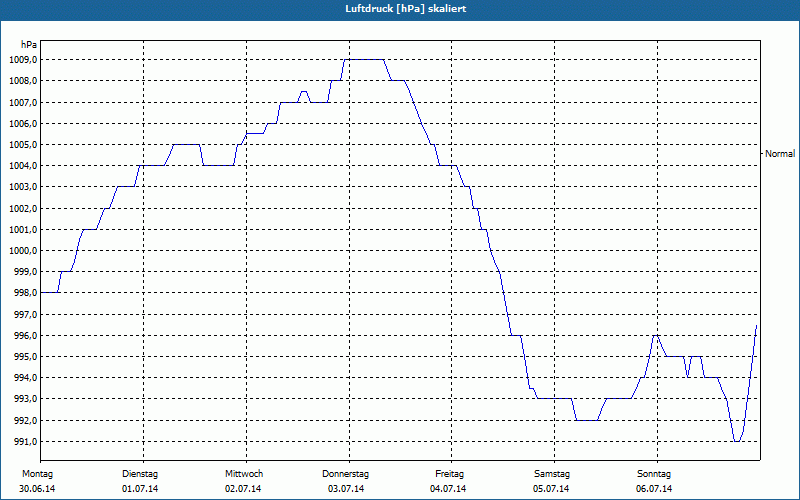Select the 'Dienstag' day label
This screenshot has height=500, width=800.
click(x=140, y=474)
